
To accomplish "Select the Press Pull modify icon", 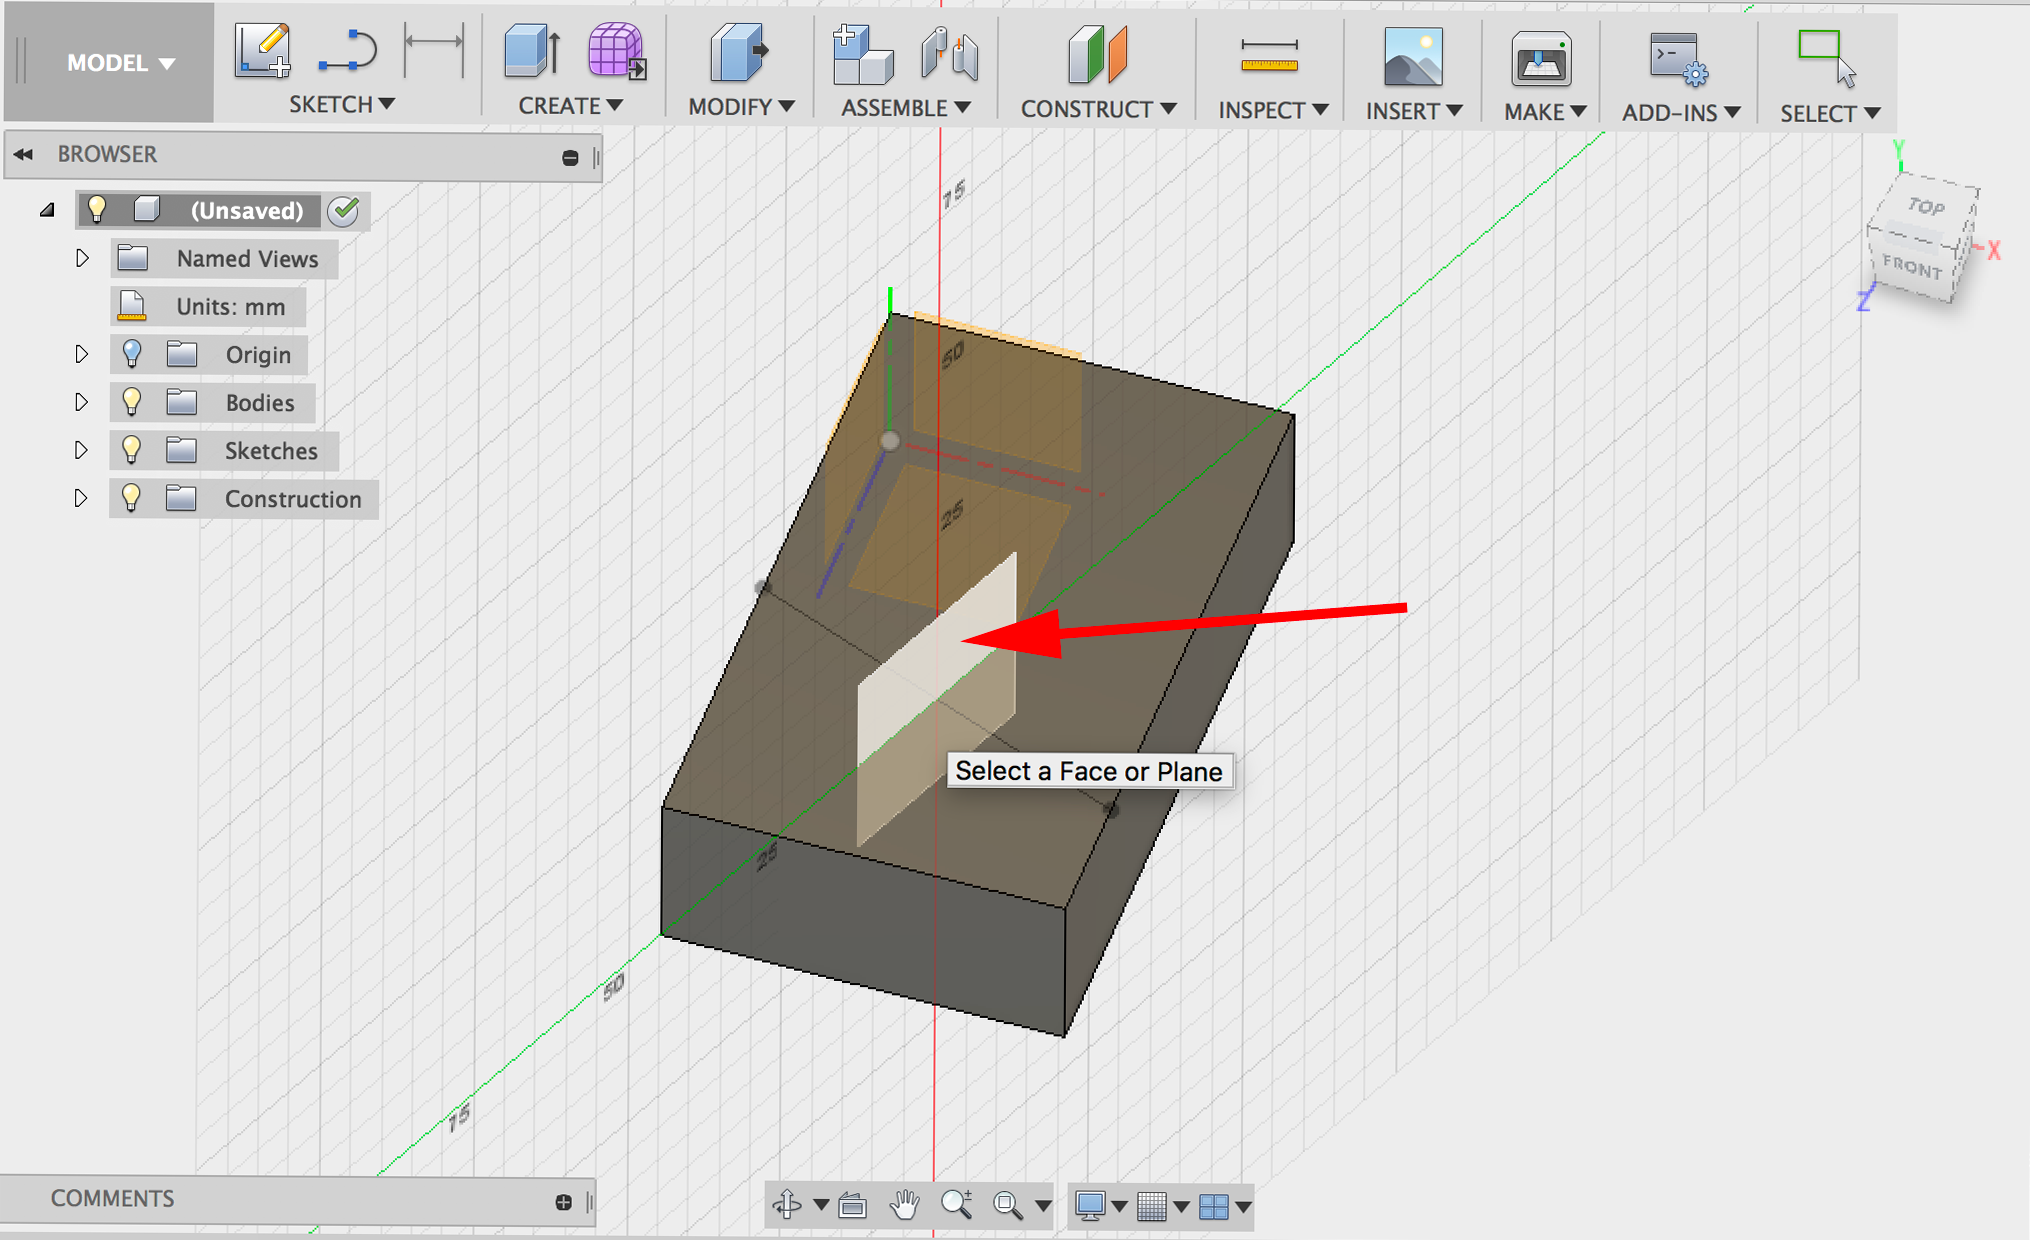I will (738, 53).
